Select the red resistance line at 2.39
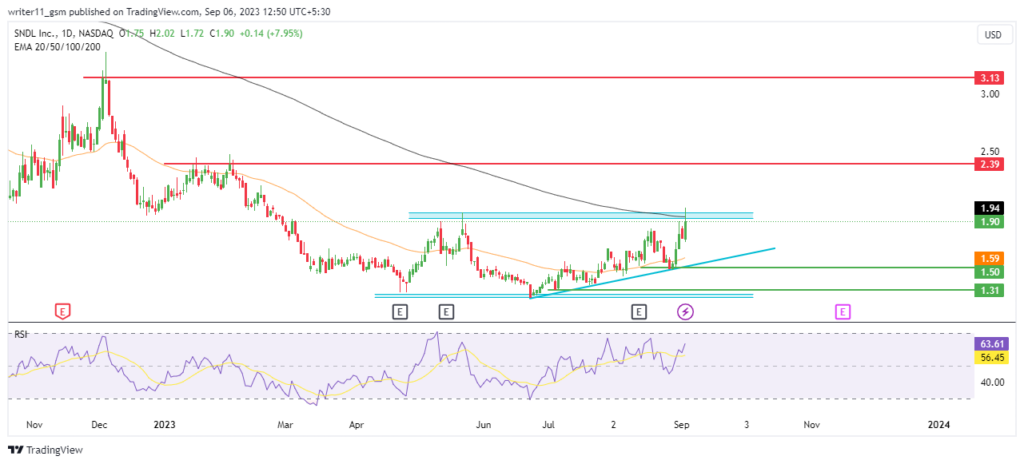This screenshot has width=1024, height=464. point(568,163)
